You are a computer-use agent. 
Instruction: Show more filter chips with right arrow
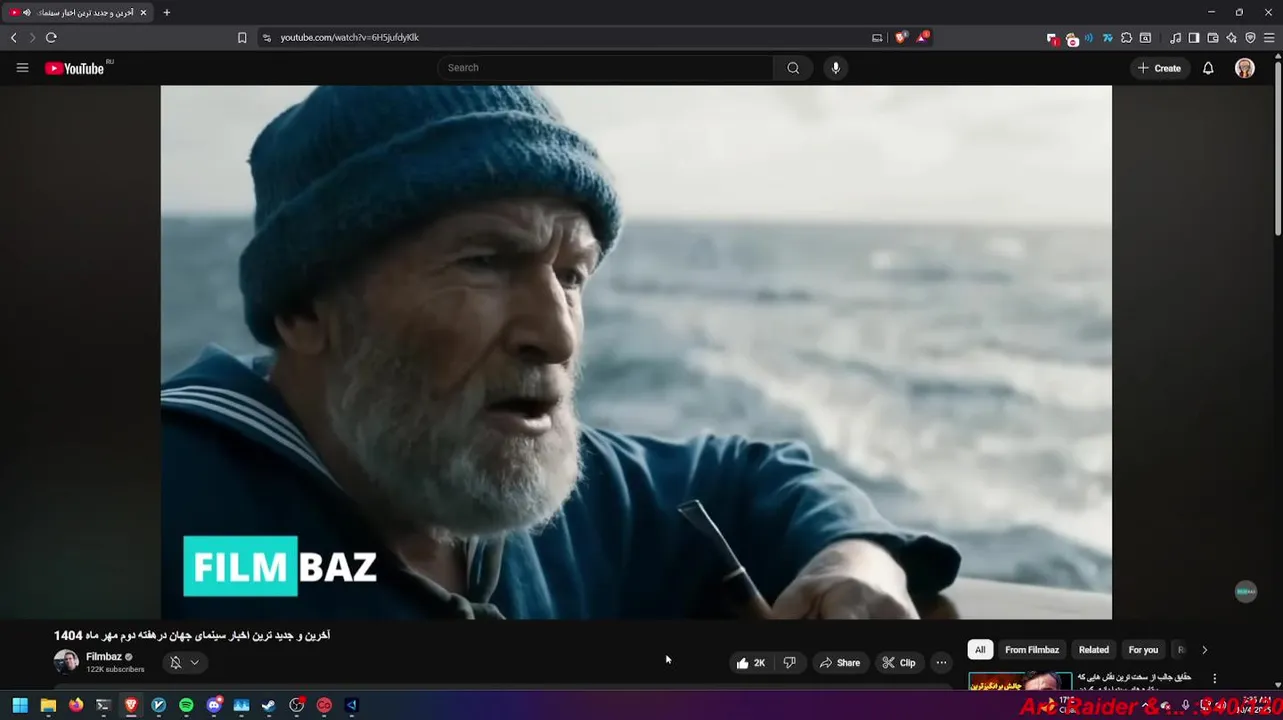(x=1204, y=650)
